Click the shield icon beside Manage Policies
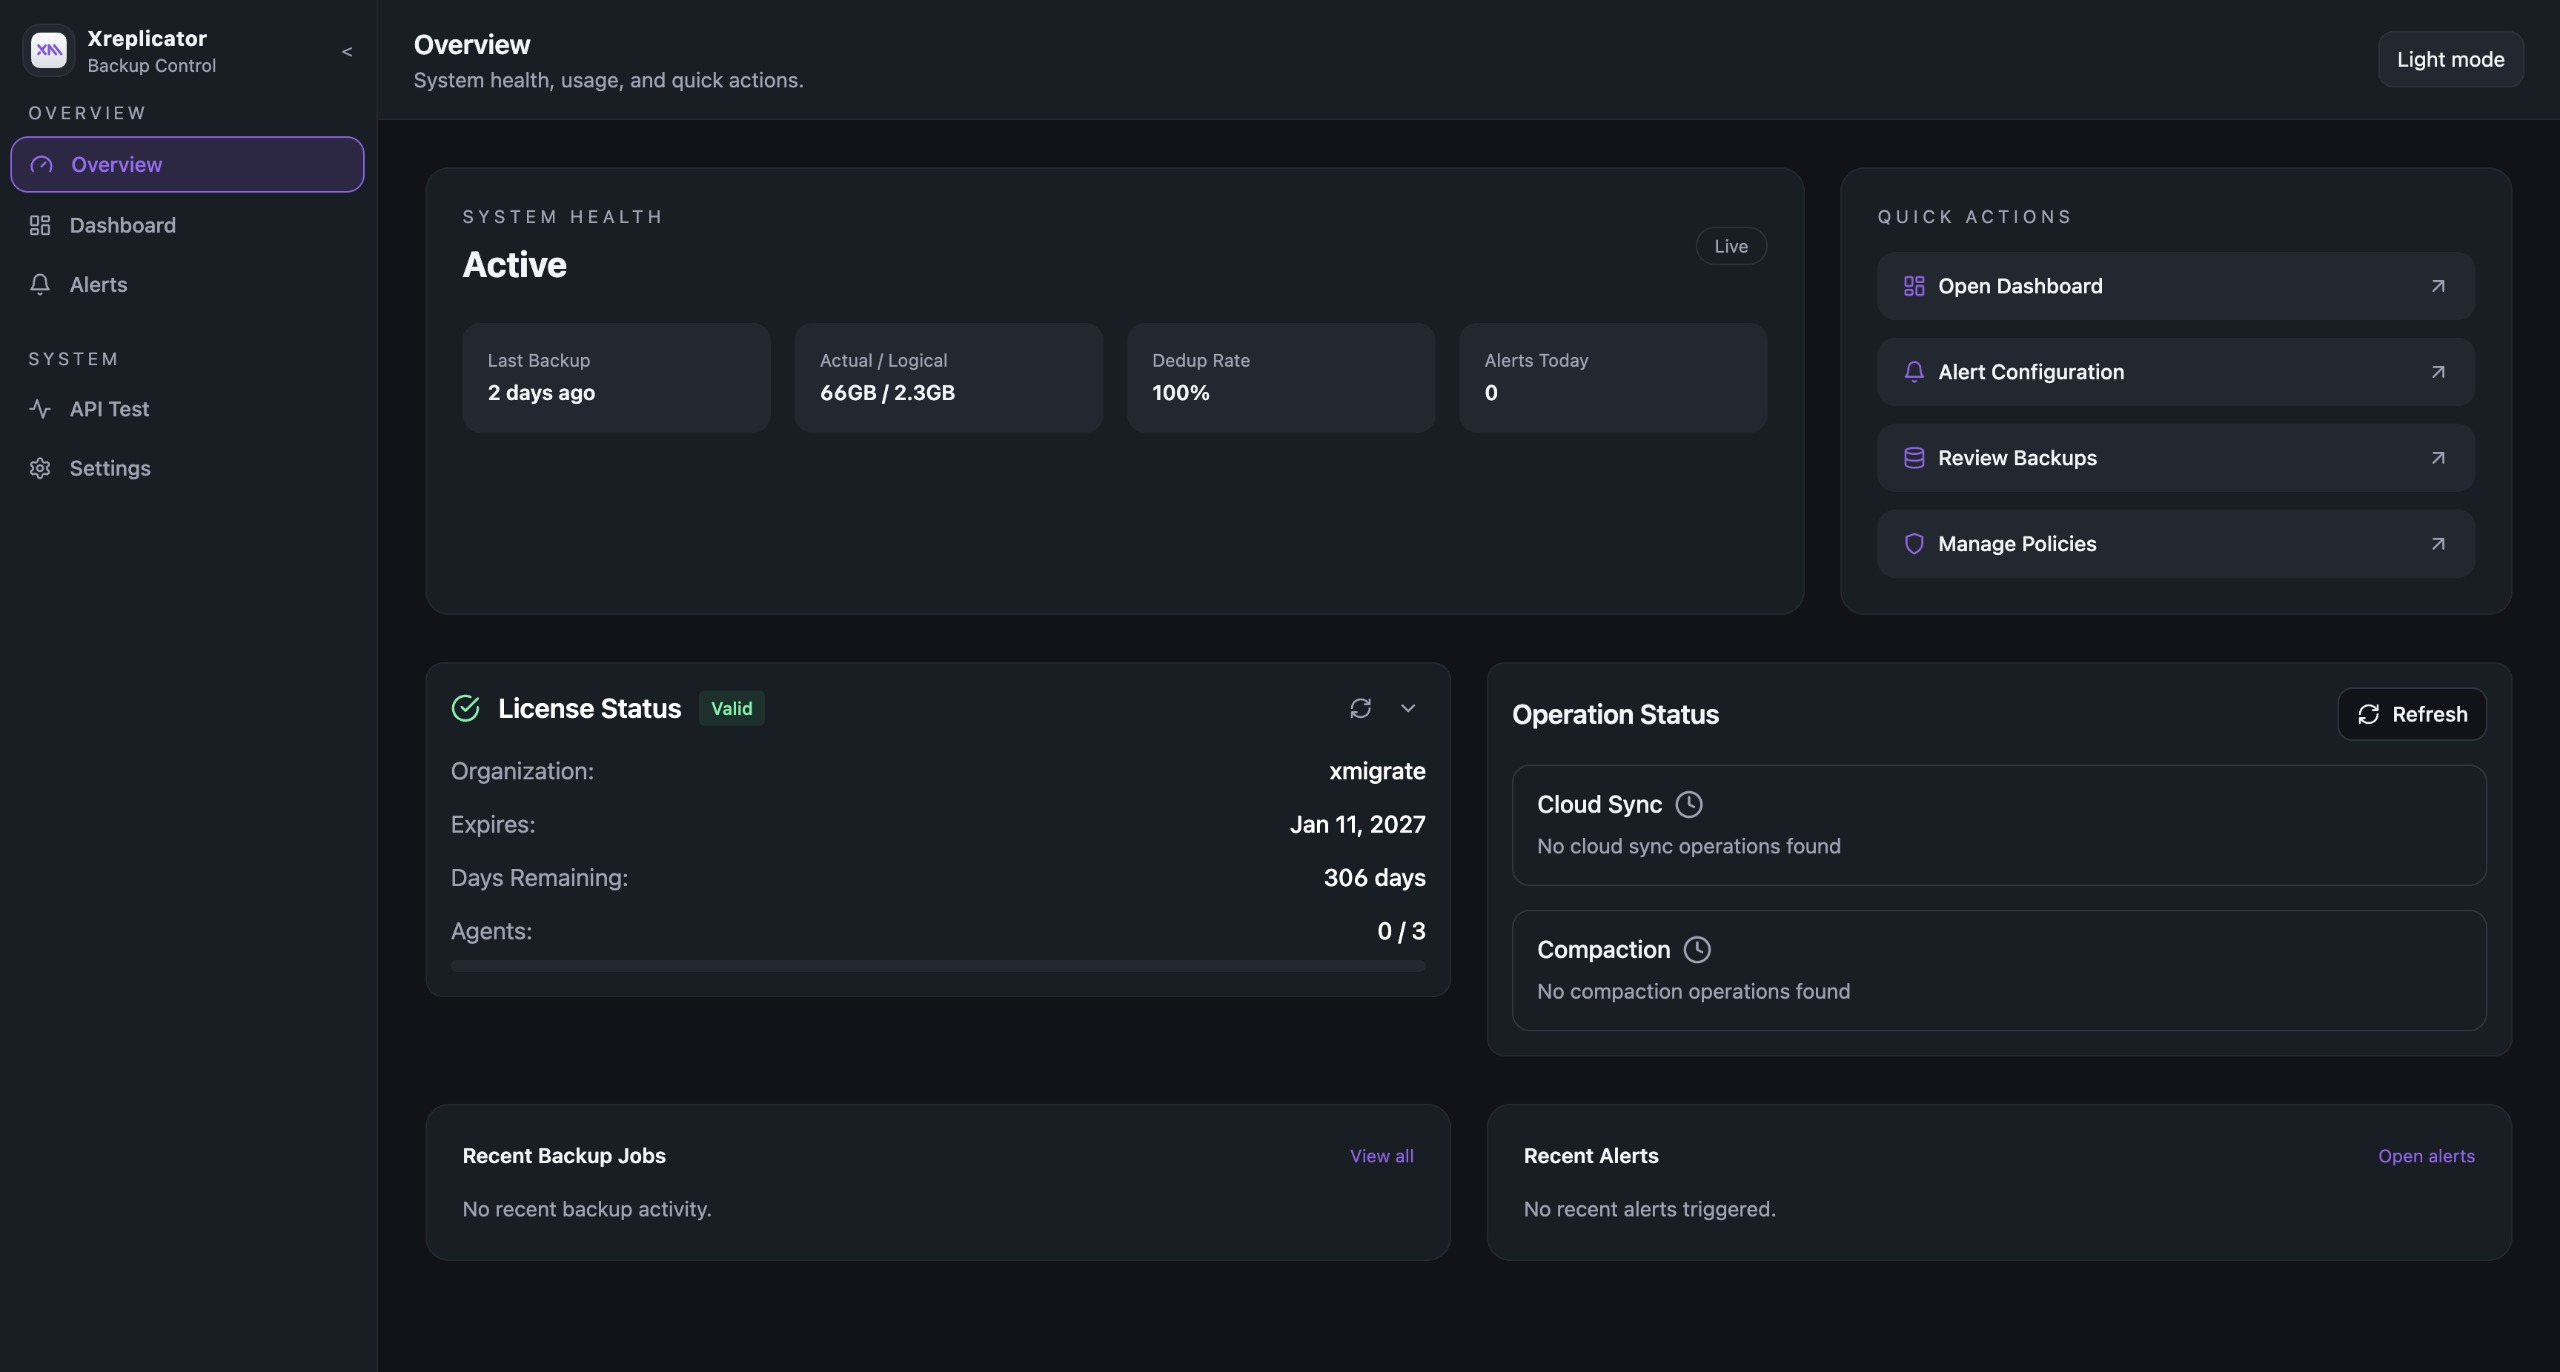The height and width of the screenshot is (1372, 2560). click(x=1914, y=543)
